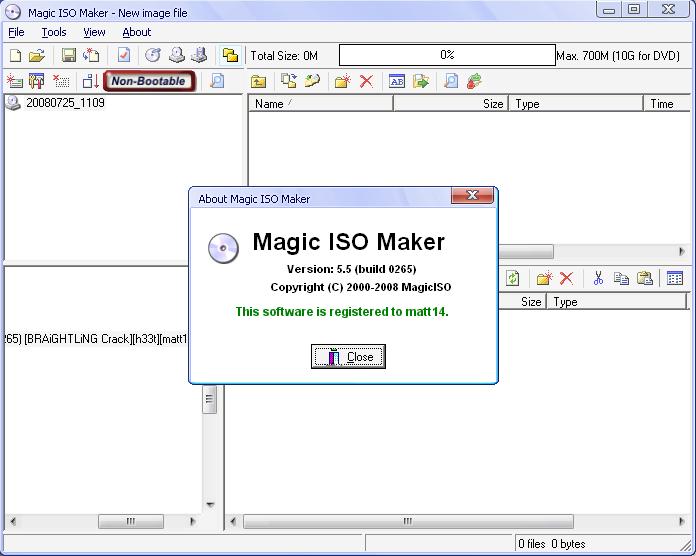Sort file list by Name column header
The width and height of the screenshot is (696, 556).
[x=320, y=104]
